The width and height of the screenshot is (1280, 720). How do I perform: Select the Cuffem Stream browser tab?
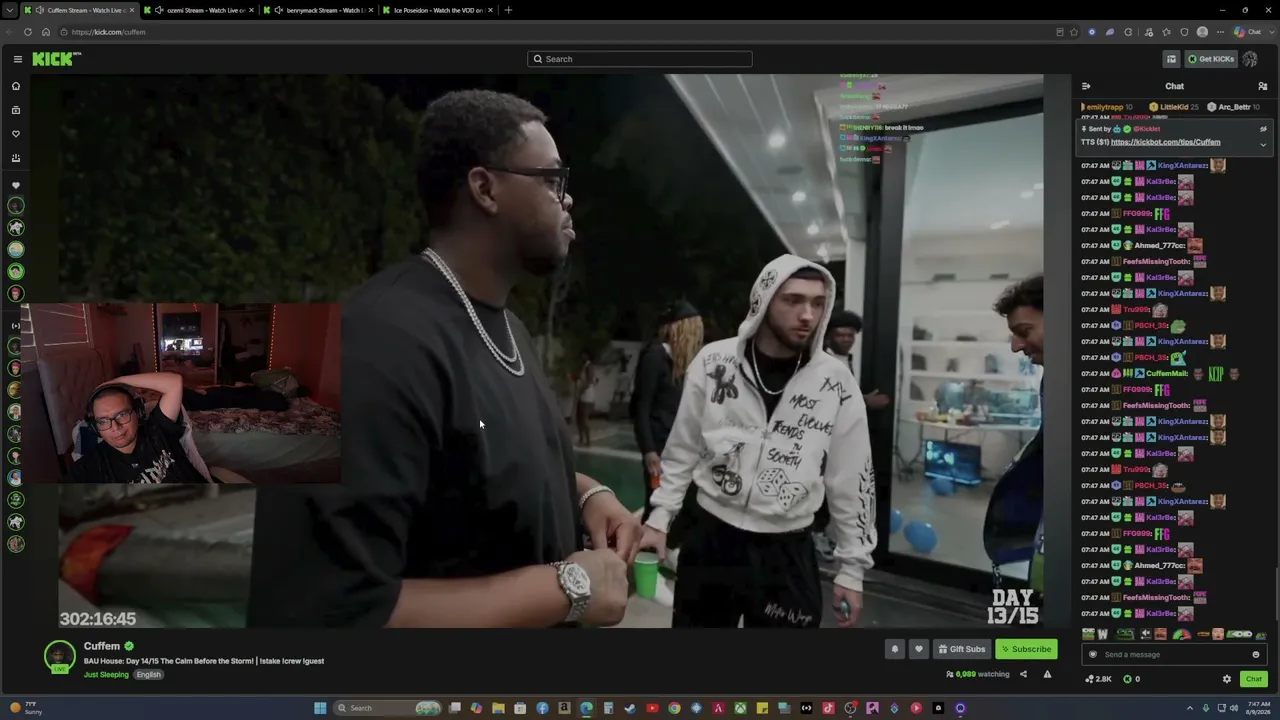[x=78, y=10]
